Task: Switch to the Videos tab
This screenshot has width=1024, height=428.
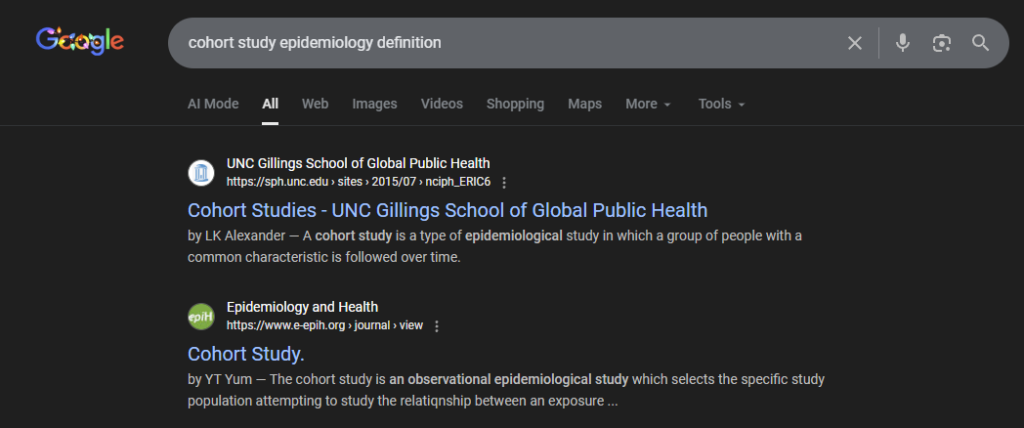Action: (x=441, y=104)
